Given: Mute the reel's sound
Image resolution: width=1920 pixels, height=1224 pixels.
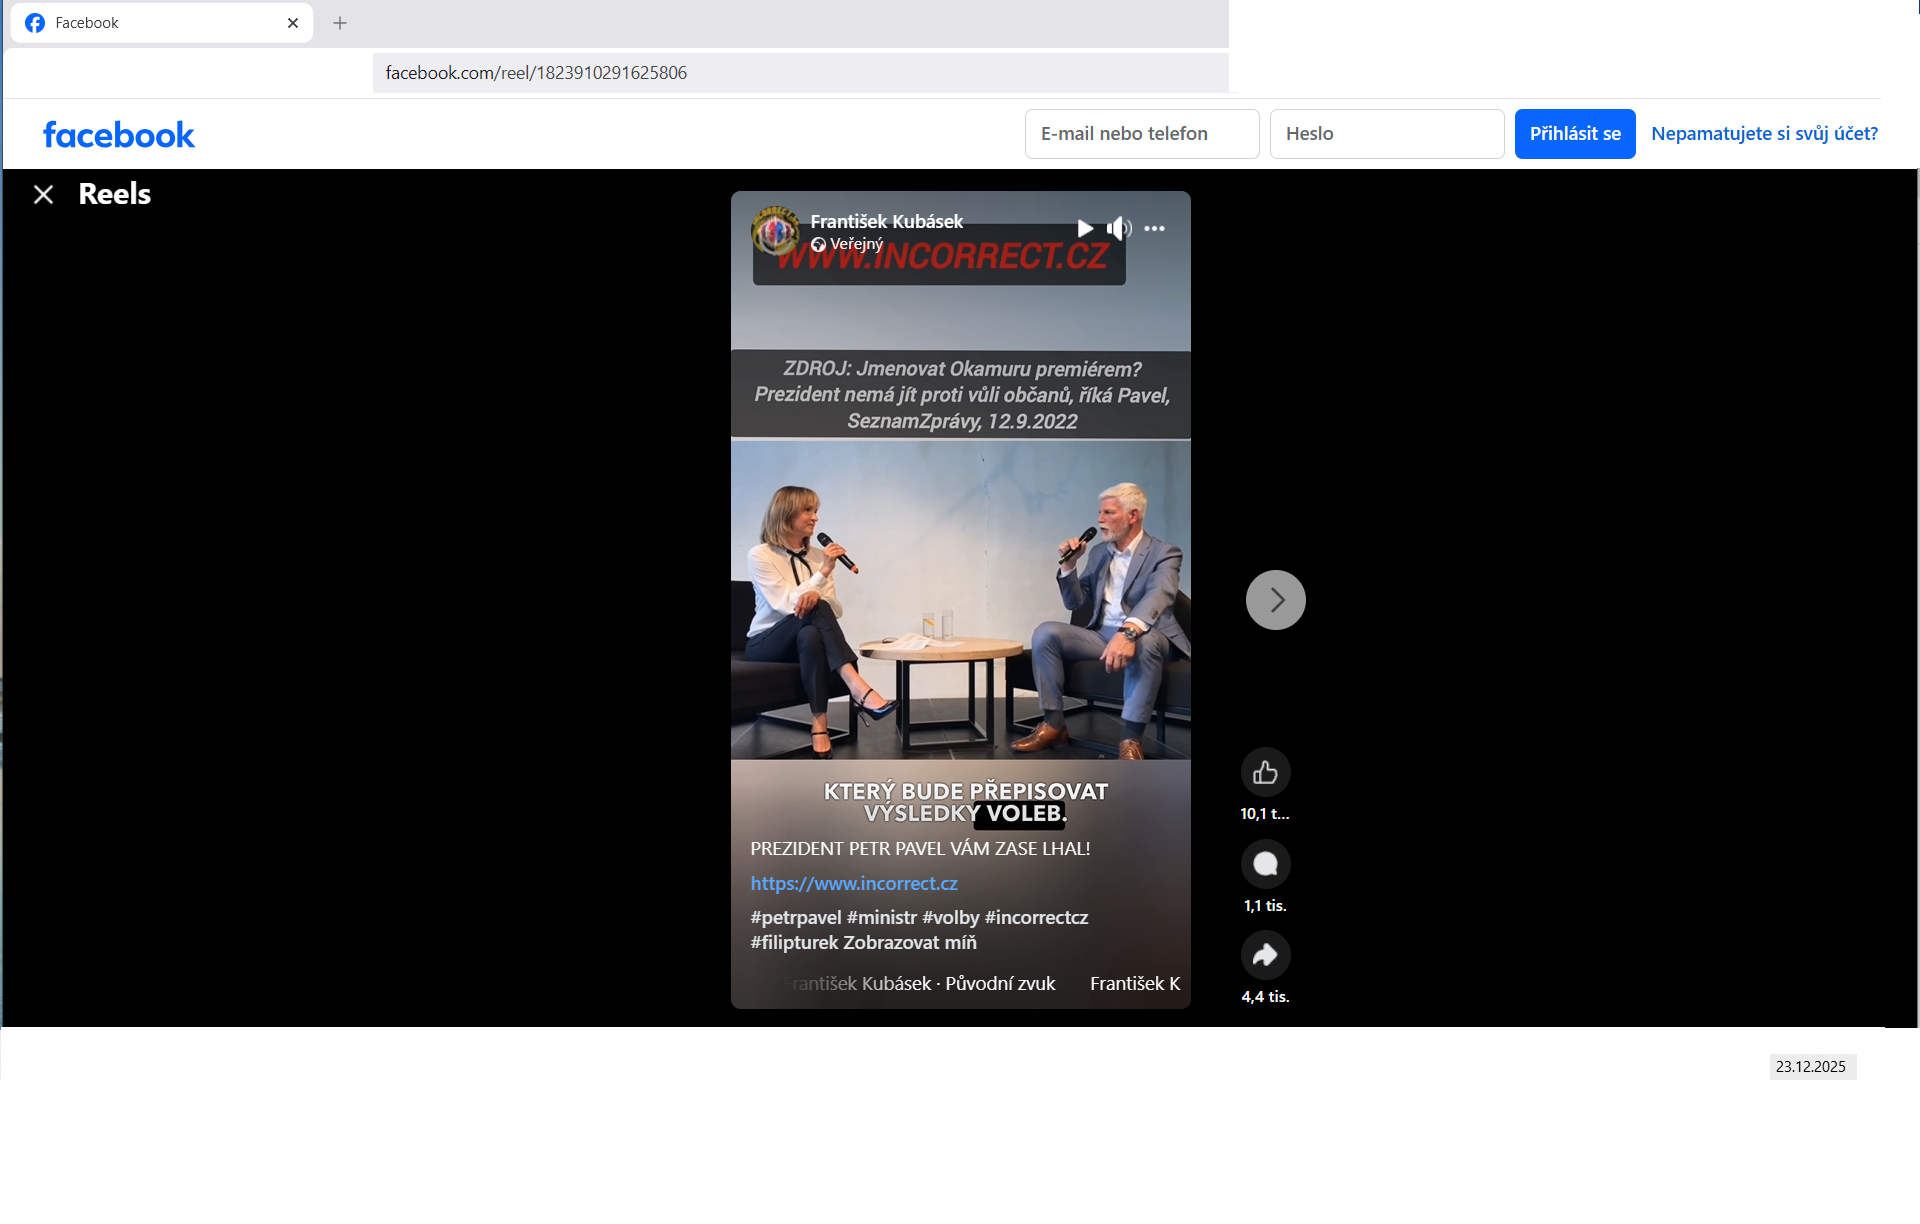Looking at the screenshot, I should tap(1119, 229).
